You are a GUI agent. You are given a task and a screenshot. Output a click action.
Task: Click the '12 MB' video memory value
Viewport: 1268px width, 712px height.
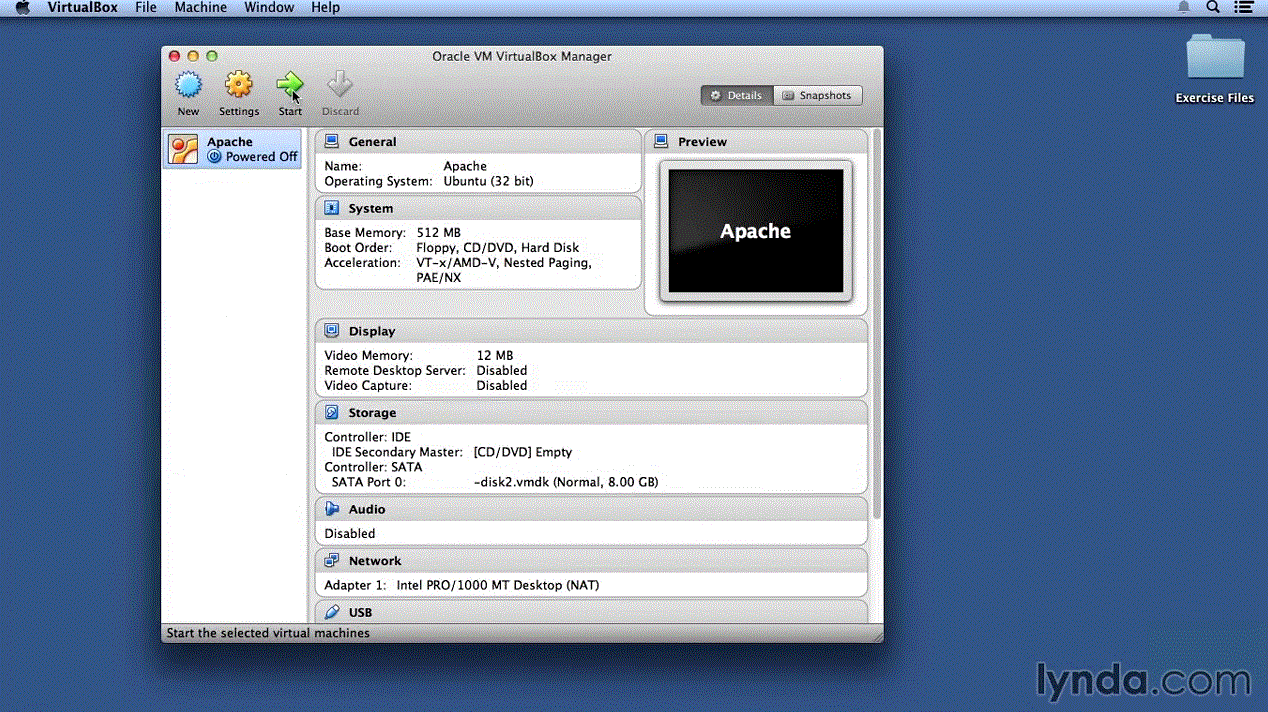pyautogui.click(x=494, y=355)
